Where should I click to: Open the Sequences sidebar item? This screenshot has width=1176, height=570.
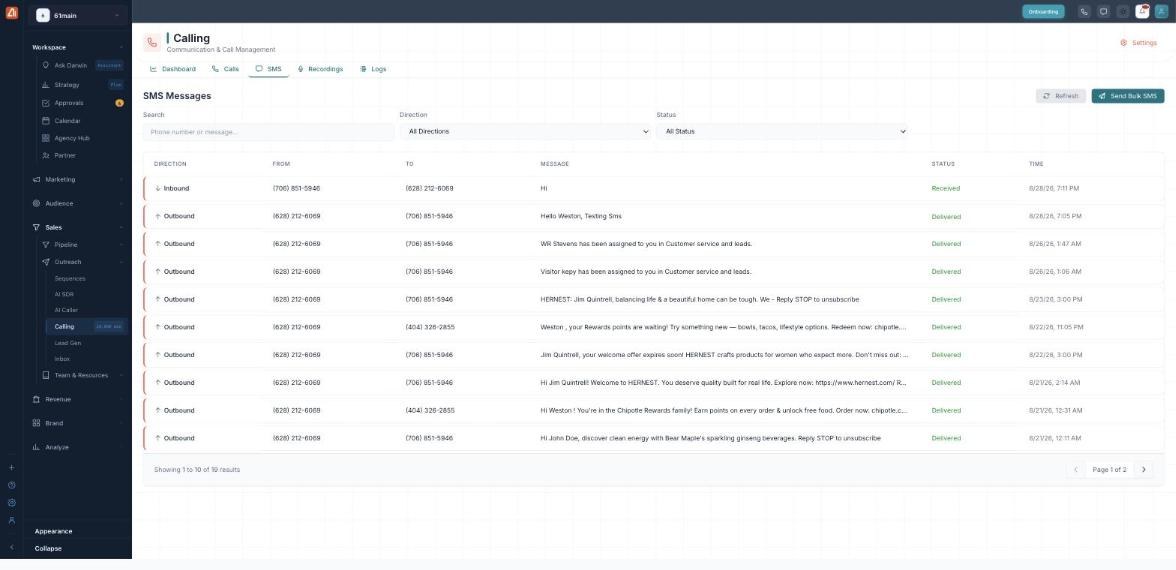coord(70,278)
